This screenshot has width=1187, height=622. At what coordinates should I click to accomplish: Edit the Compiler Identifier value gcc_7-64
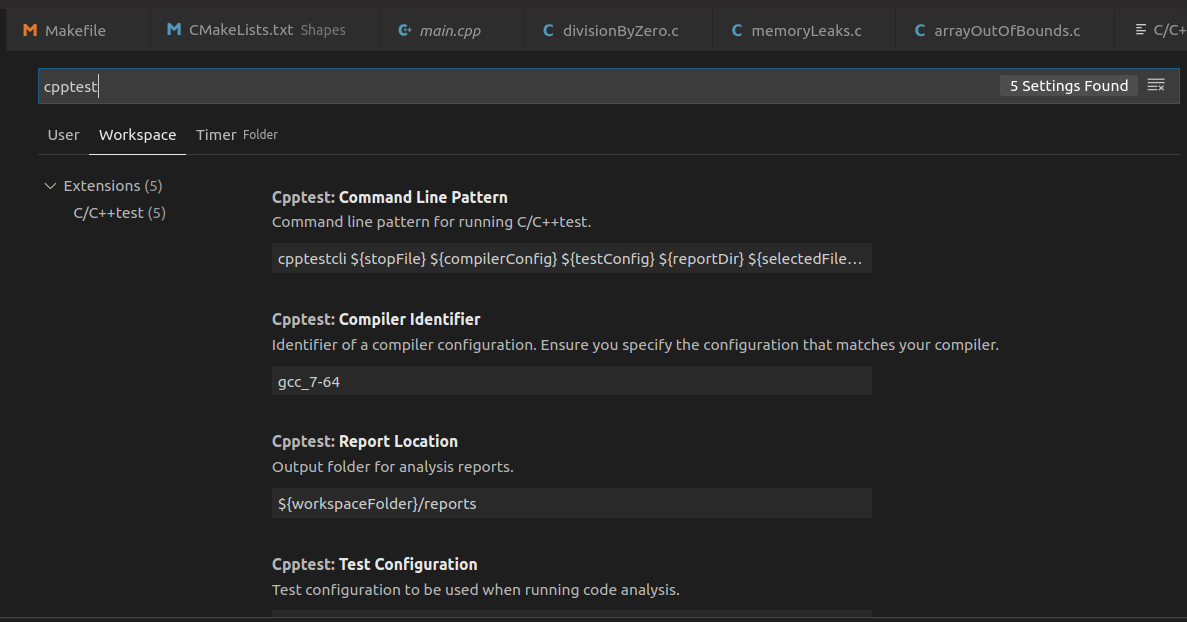pyautogui.click(x=571, y=380)
